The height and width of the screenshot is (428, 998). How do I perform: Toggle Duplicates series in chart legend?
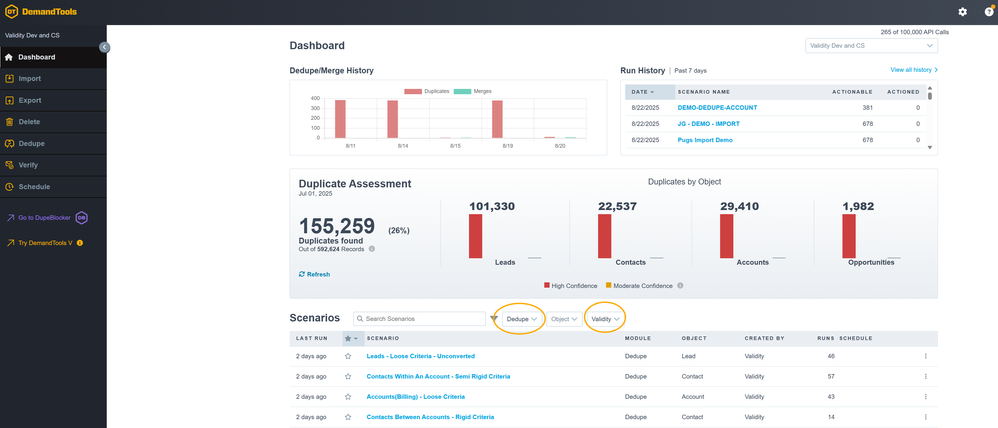coord(426,91)
